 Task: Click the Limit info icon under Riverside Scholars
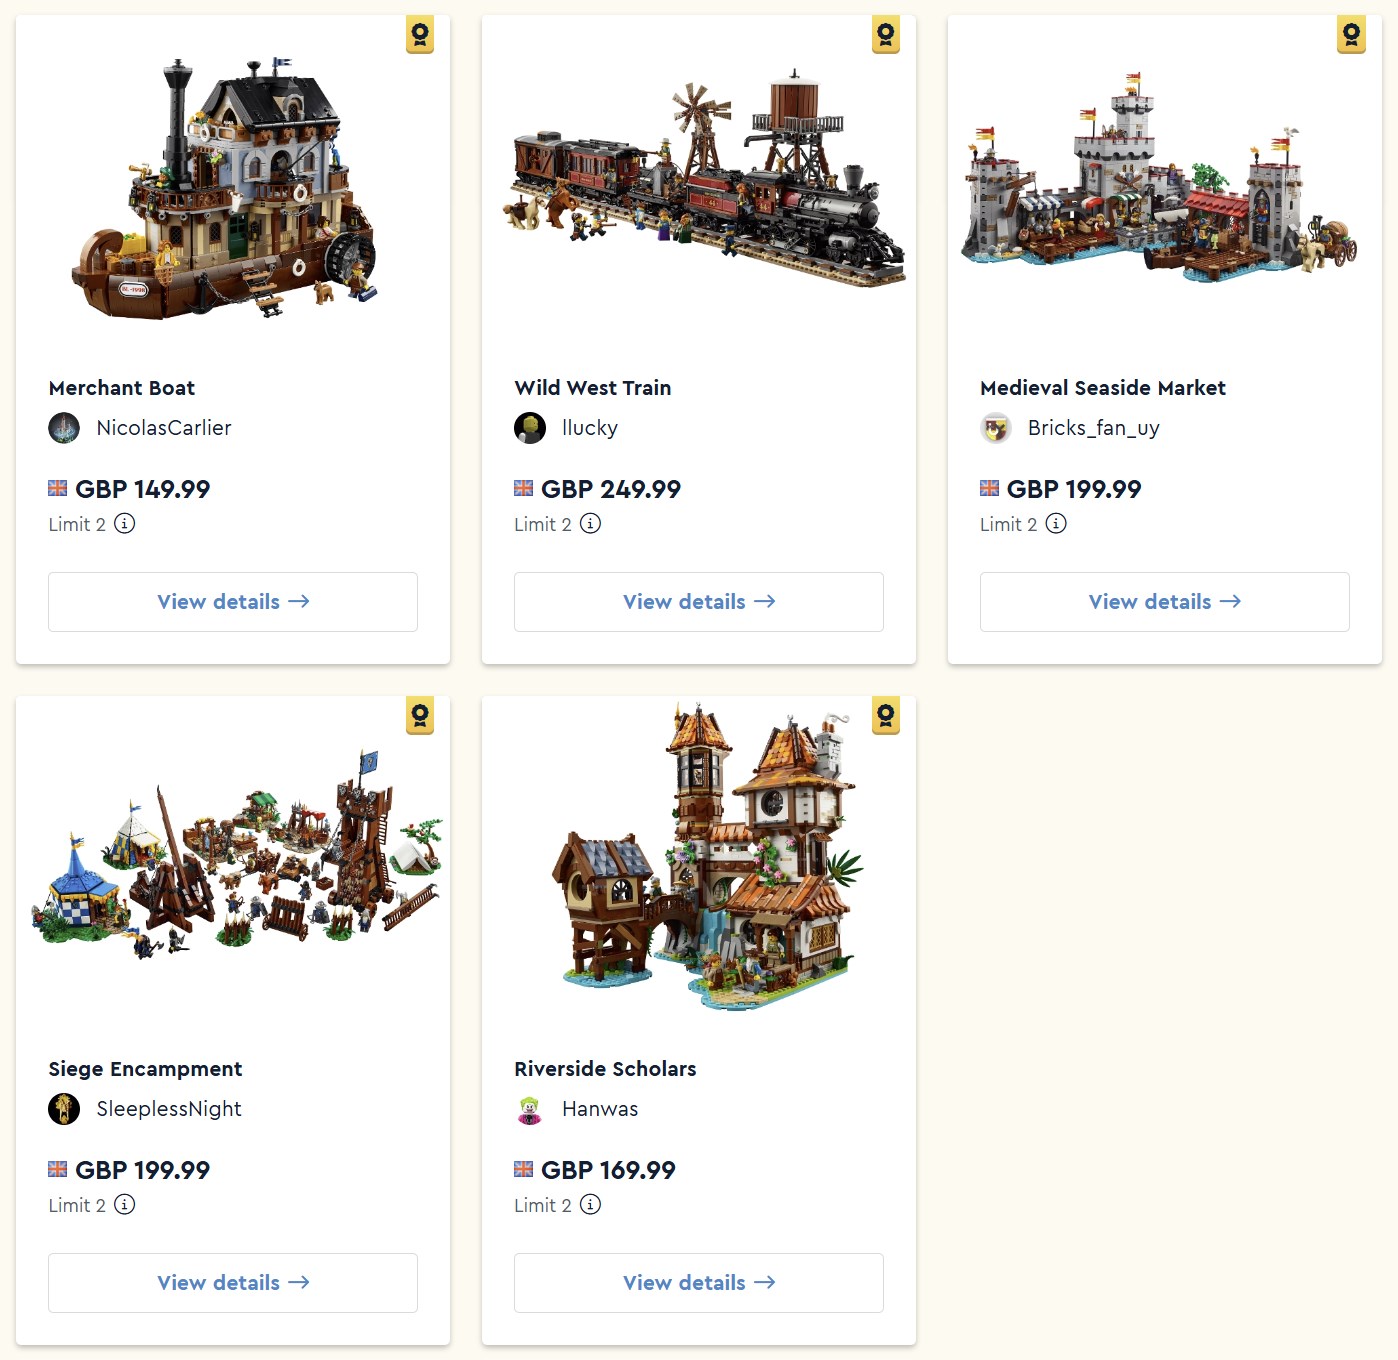point(590,1204)
